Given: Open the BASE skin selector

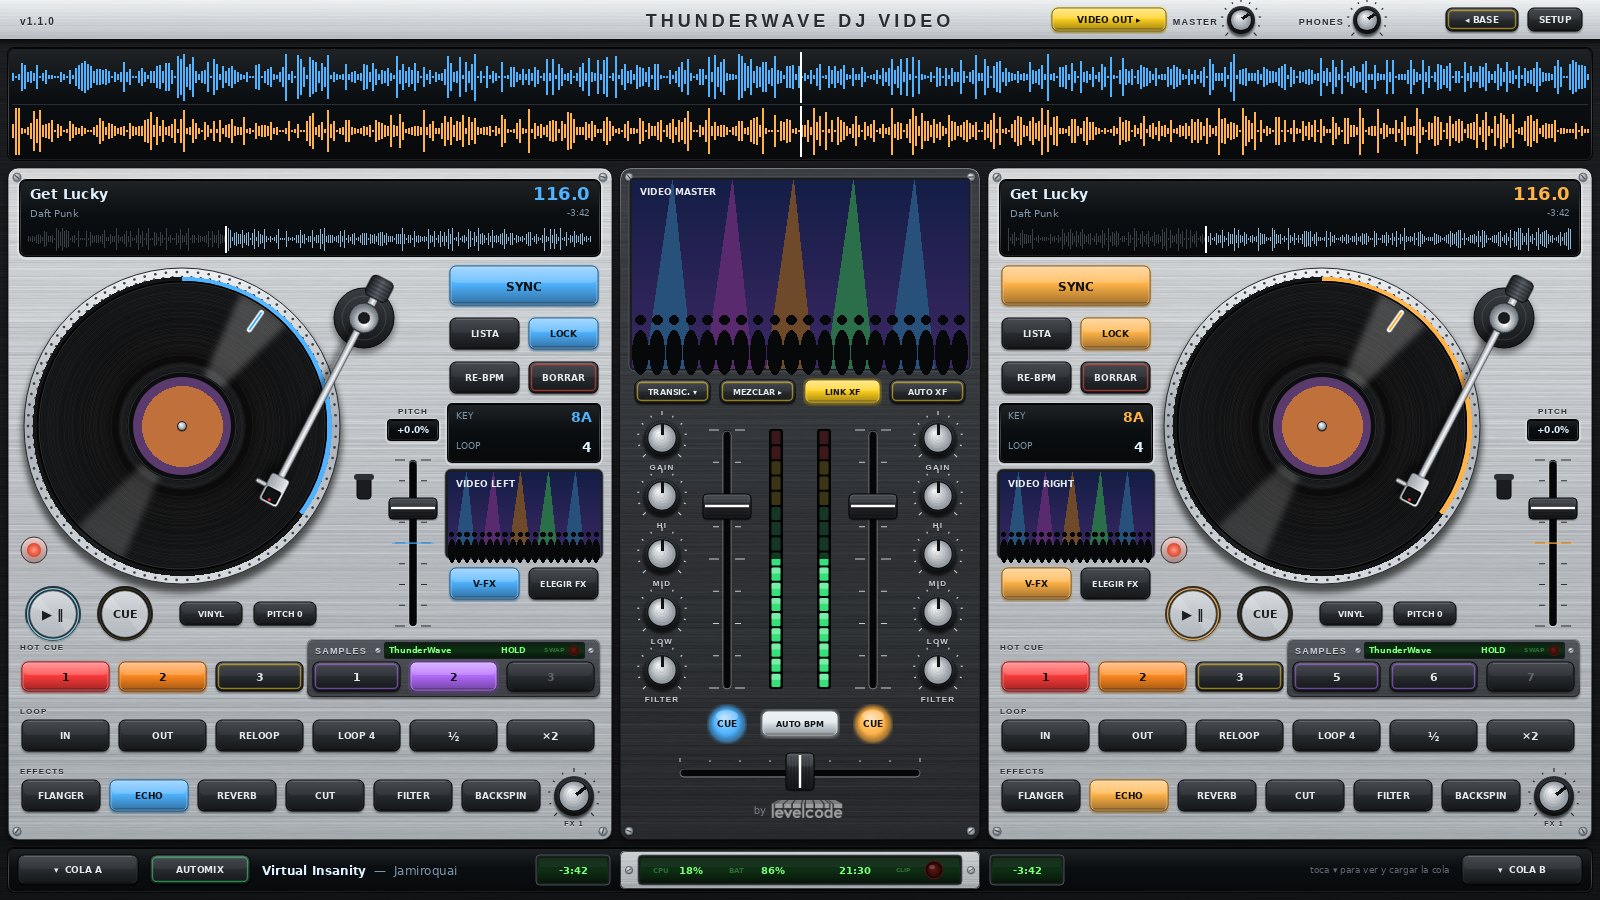Looking at the screenshot, I should (1482, 20).
